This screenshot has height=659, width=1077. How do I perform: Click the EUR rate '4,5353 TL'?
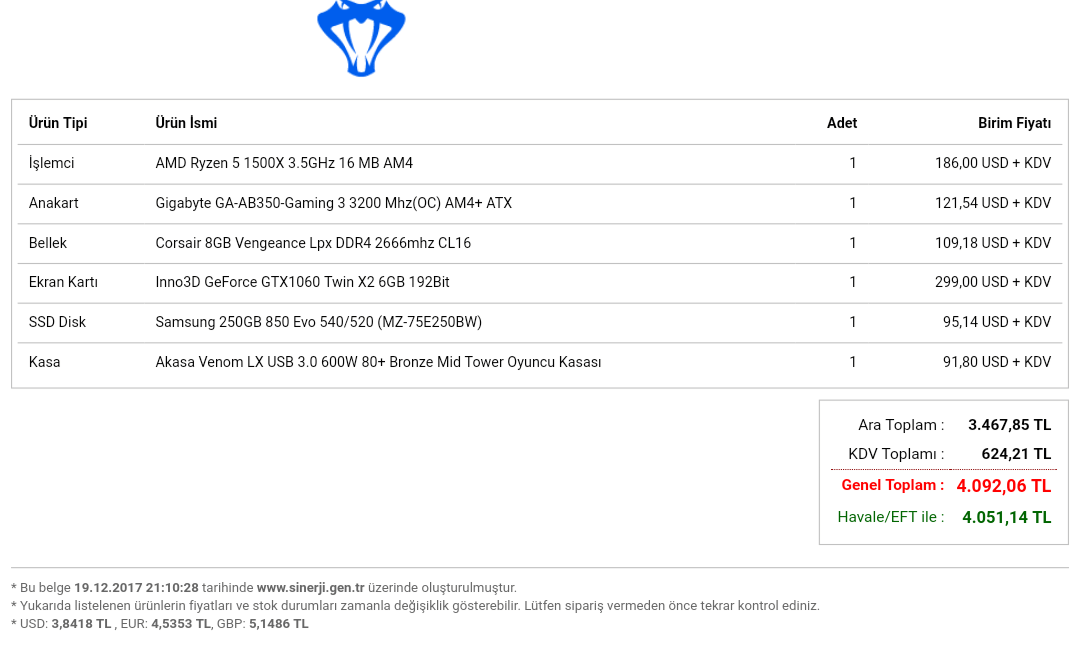(x=181, y=623)
